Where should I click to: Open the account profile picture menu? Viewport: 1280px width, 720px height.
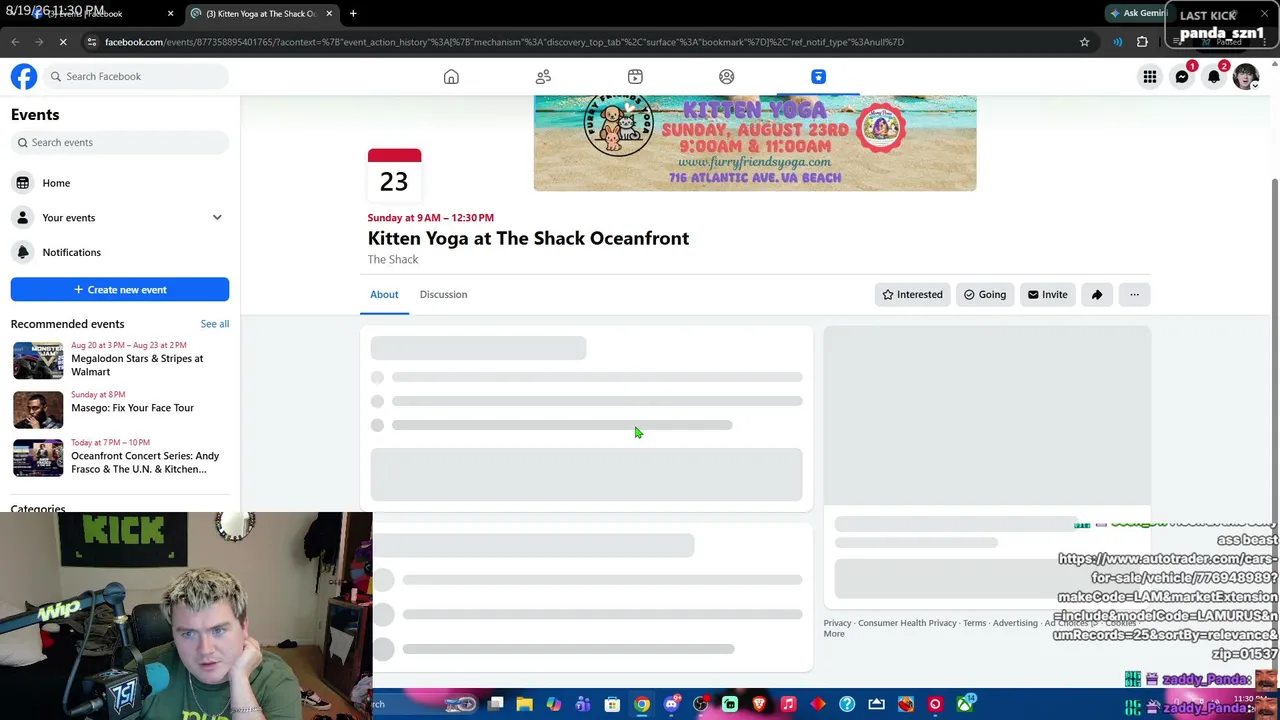tap(1246, 77)
